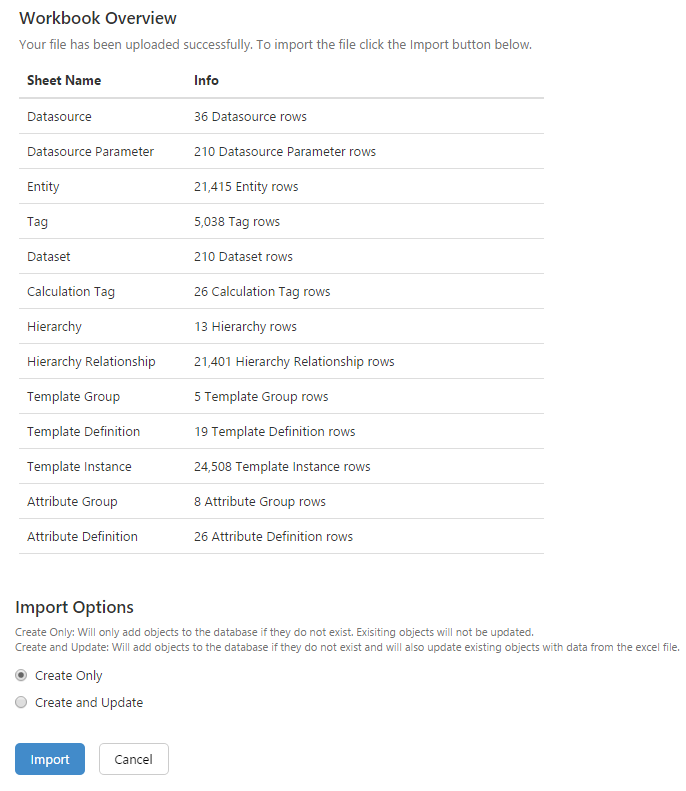Select the Datasource sheet name cell
686x791 pixels.
click(59, 117)
